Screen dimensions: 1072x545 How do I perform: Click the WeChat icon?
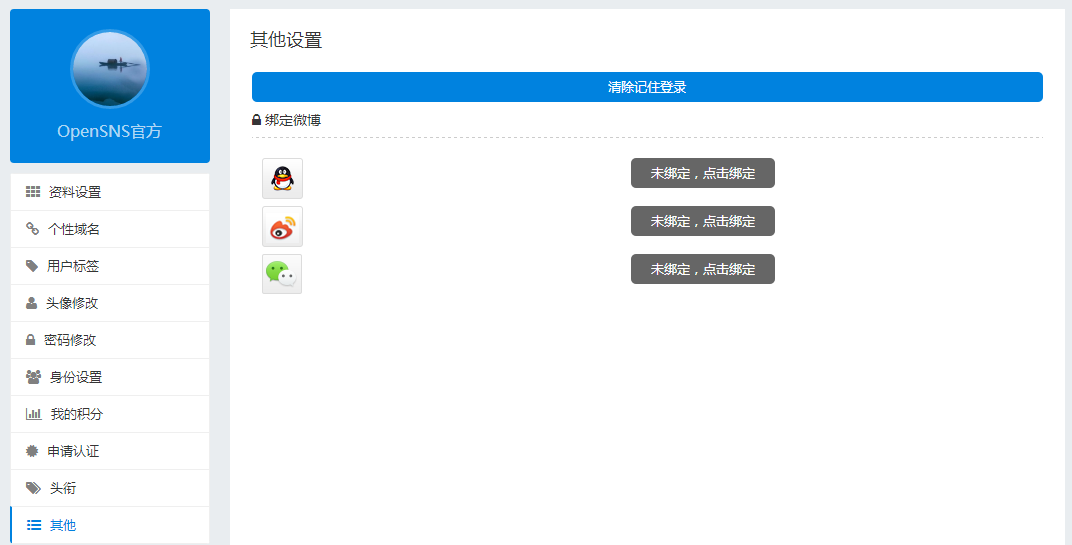pyautogui.click(x=282, y=274)
